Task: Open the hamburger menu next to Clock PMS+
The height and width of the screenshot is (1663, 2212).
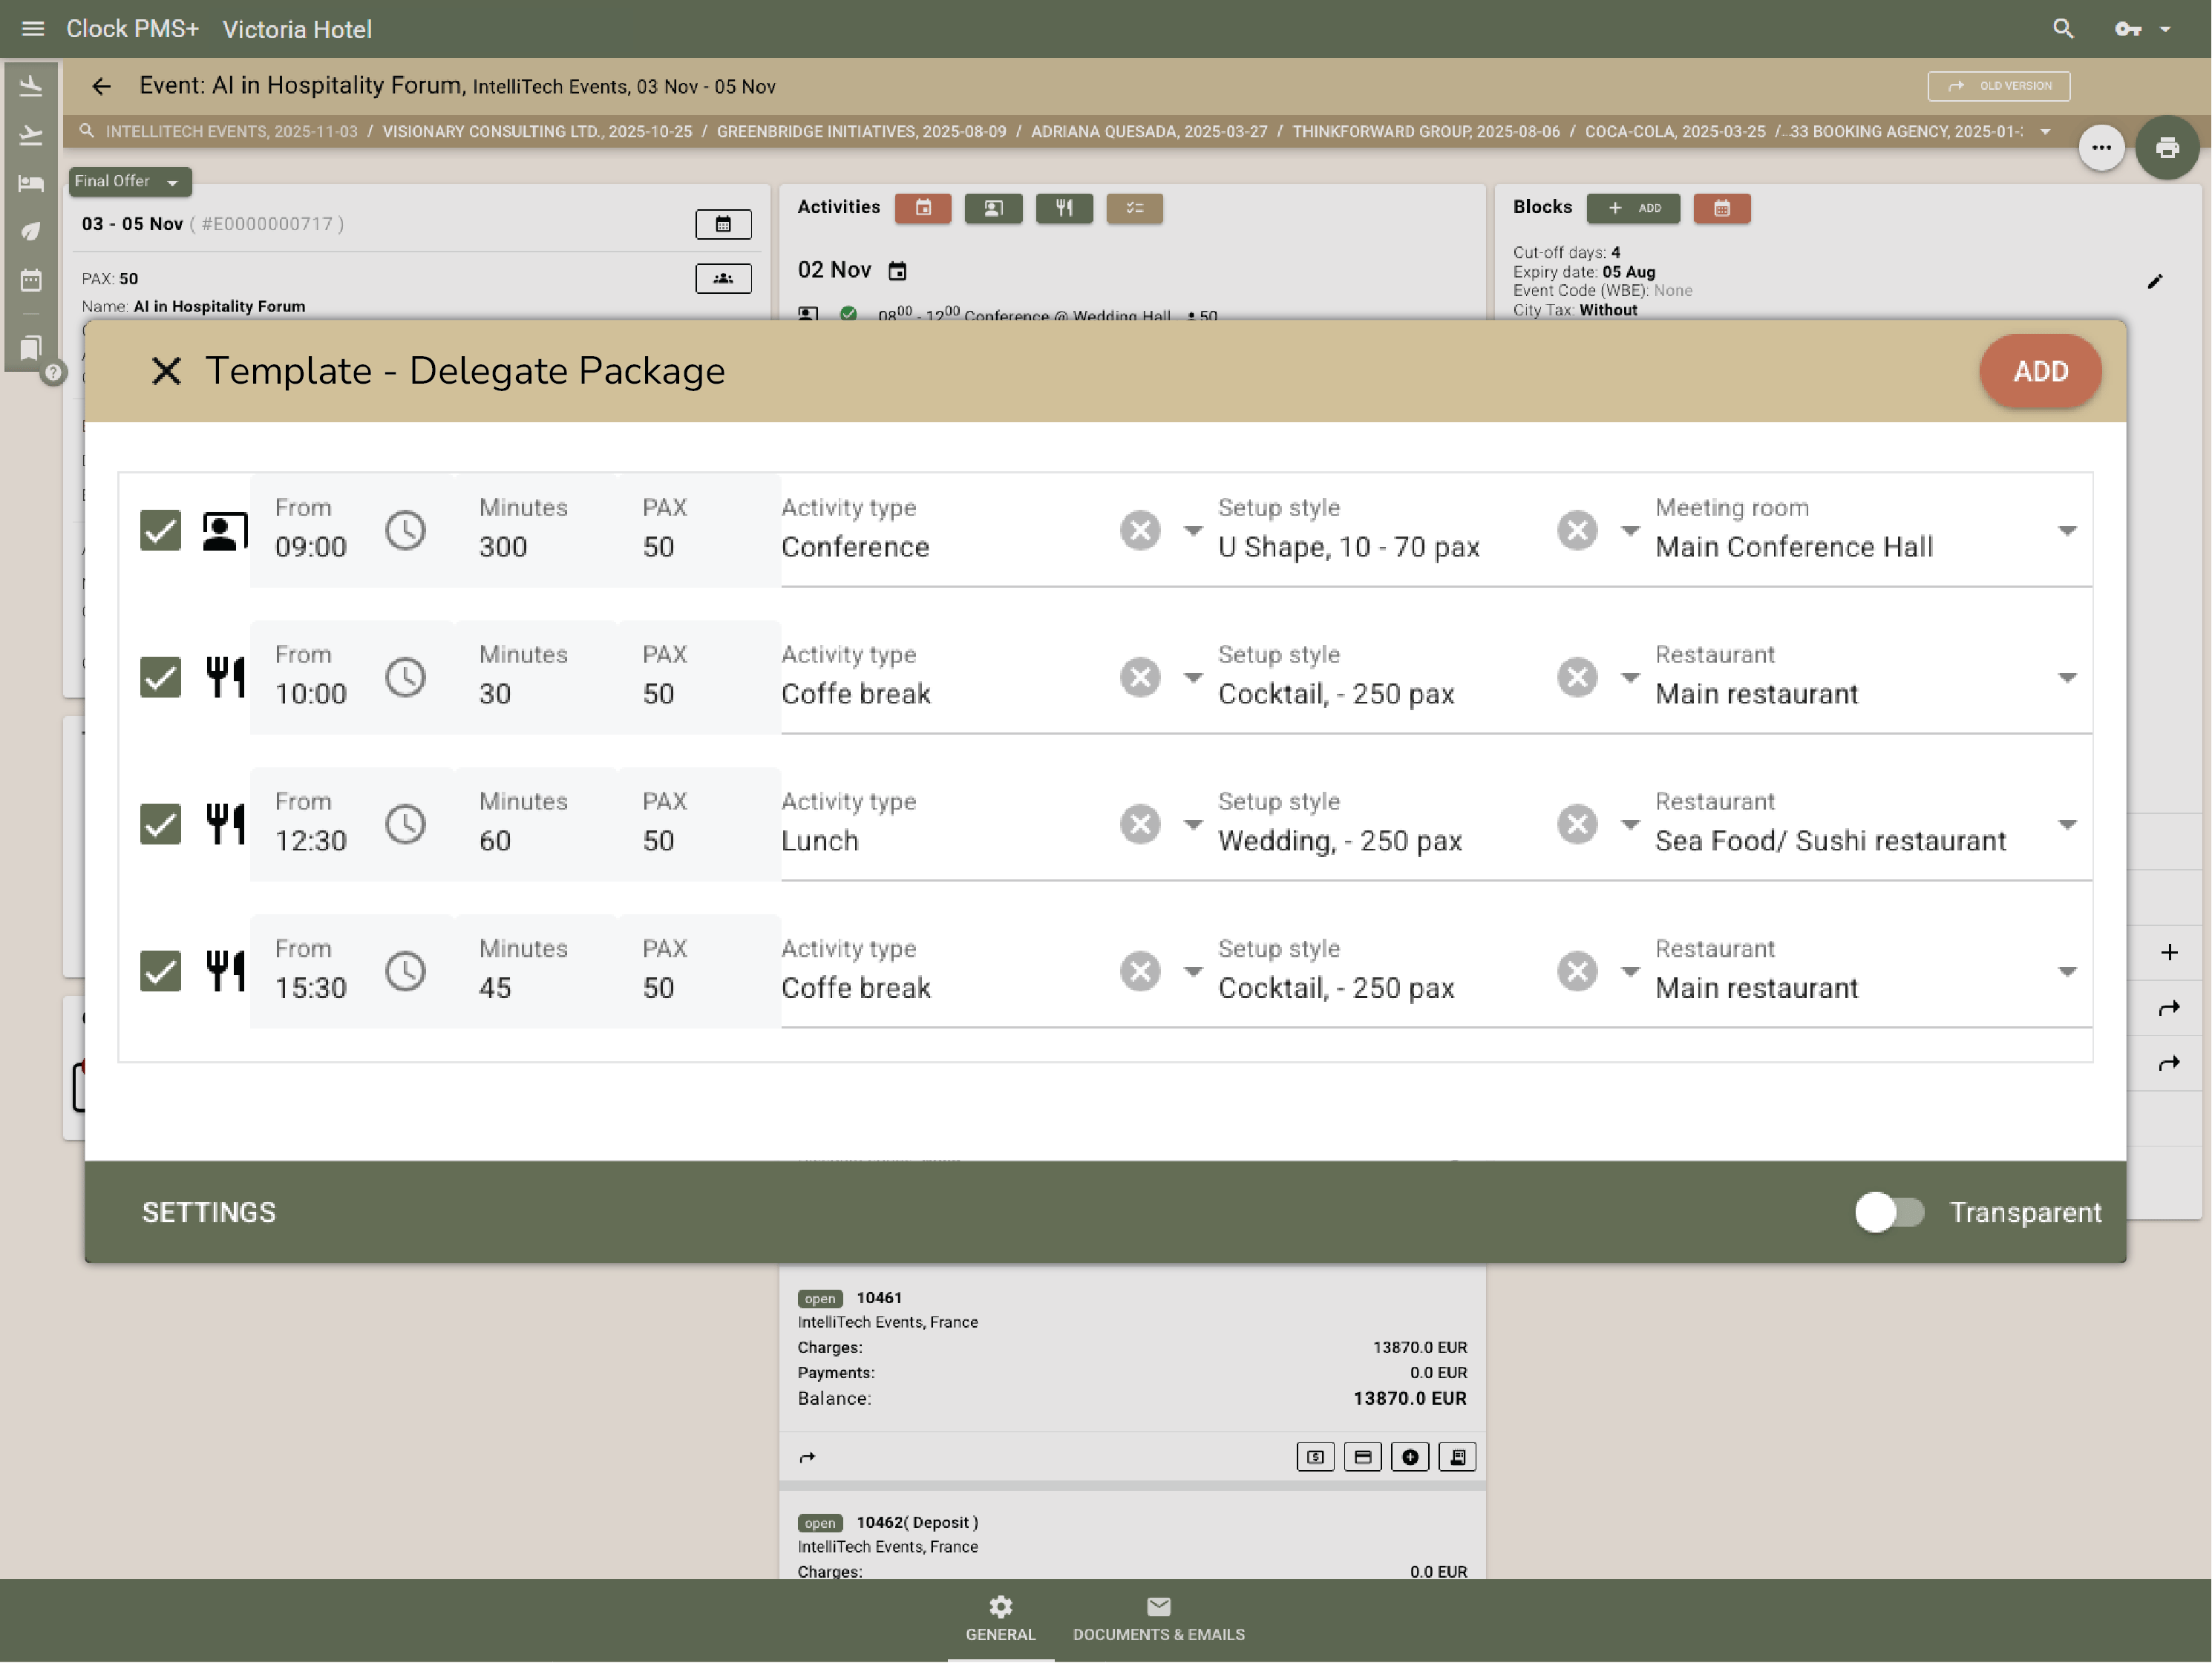Action: (33, 28)
